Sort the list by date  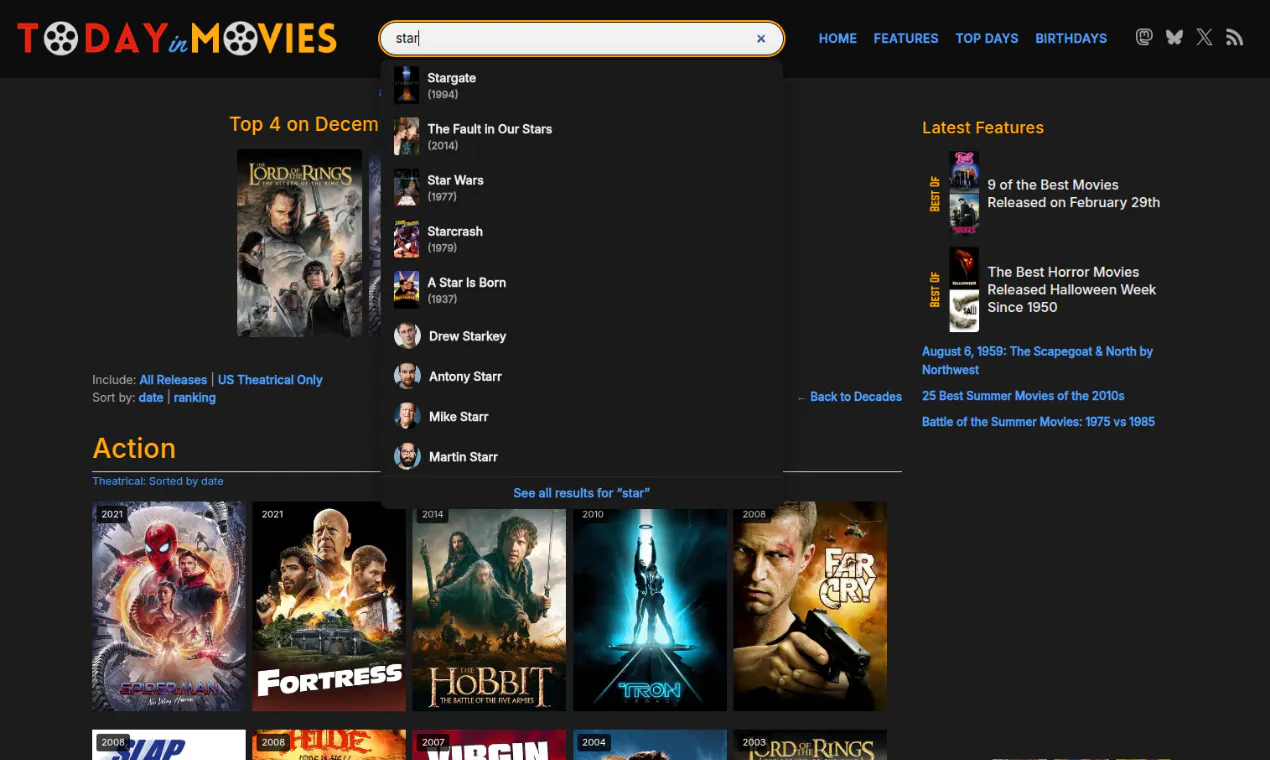click(x=151, y=398)
